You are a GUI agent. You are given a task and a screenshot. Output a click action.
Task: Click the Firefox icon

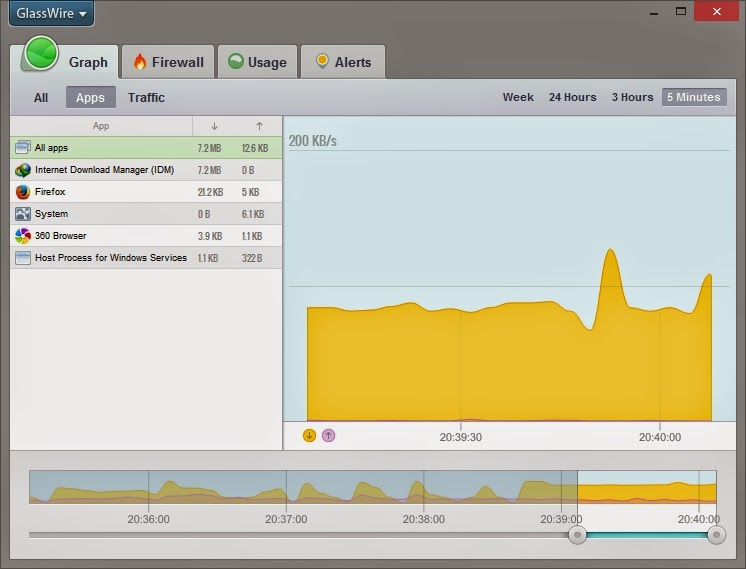point(22,192)
